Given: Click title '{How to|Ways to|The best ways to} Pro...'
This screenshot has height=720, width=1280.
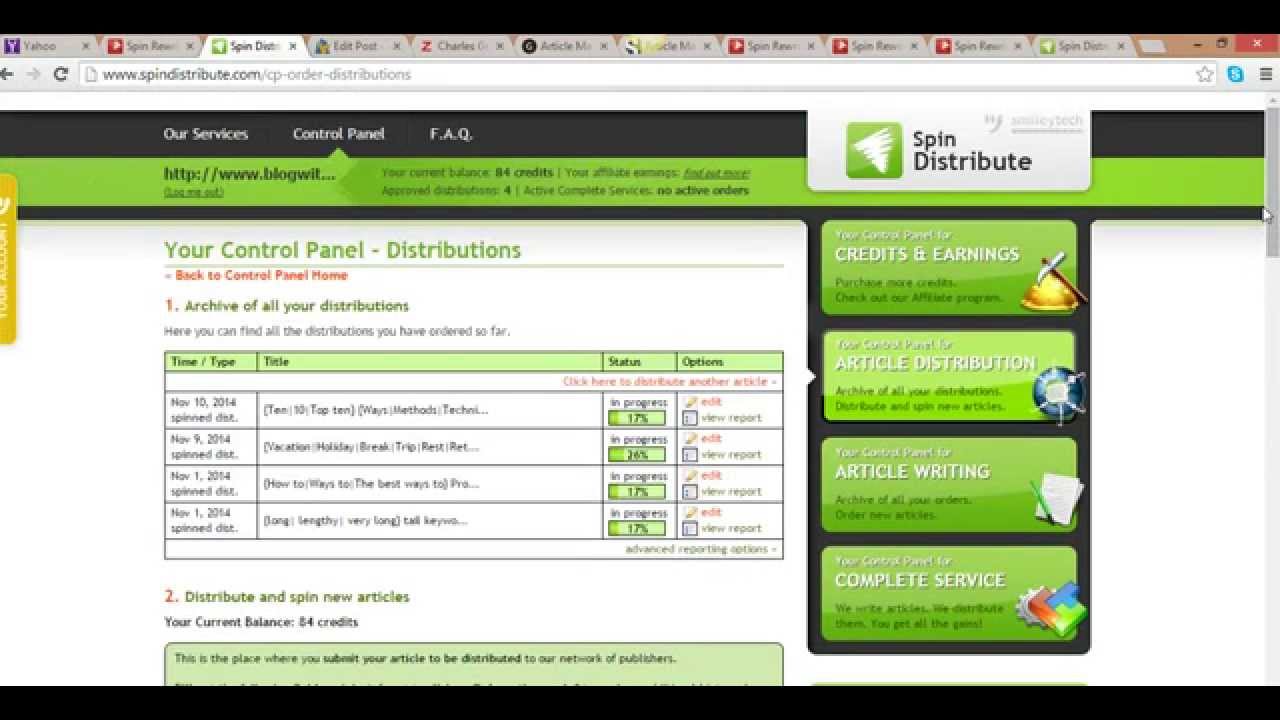Looking at the screenshot, I should pyautogui.click(x=371, y=484).
